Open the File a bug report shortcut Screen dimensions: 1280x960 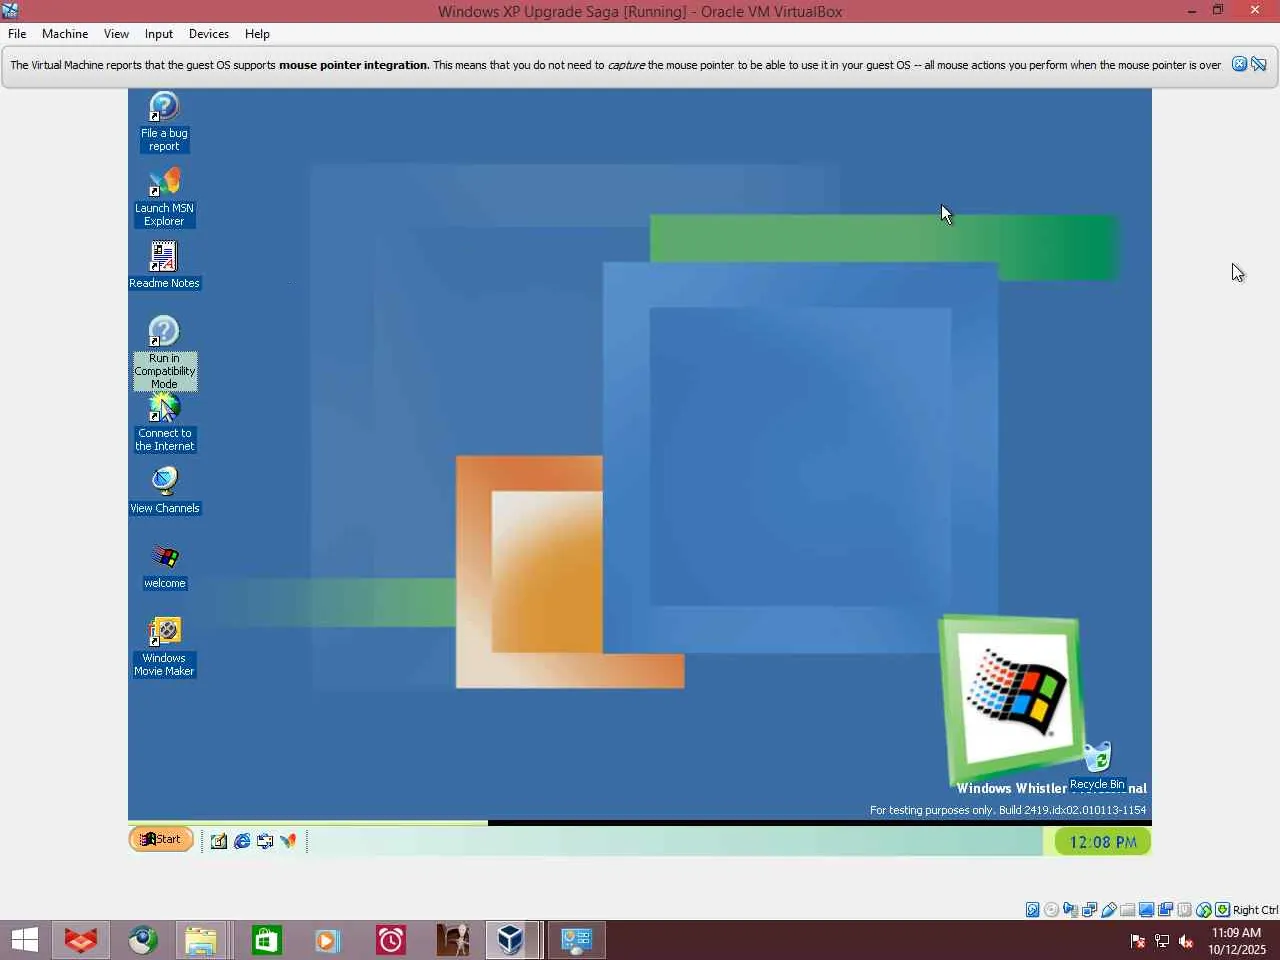(164, 122)
